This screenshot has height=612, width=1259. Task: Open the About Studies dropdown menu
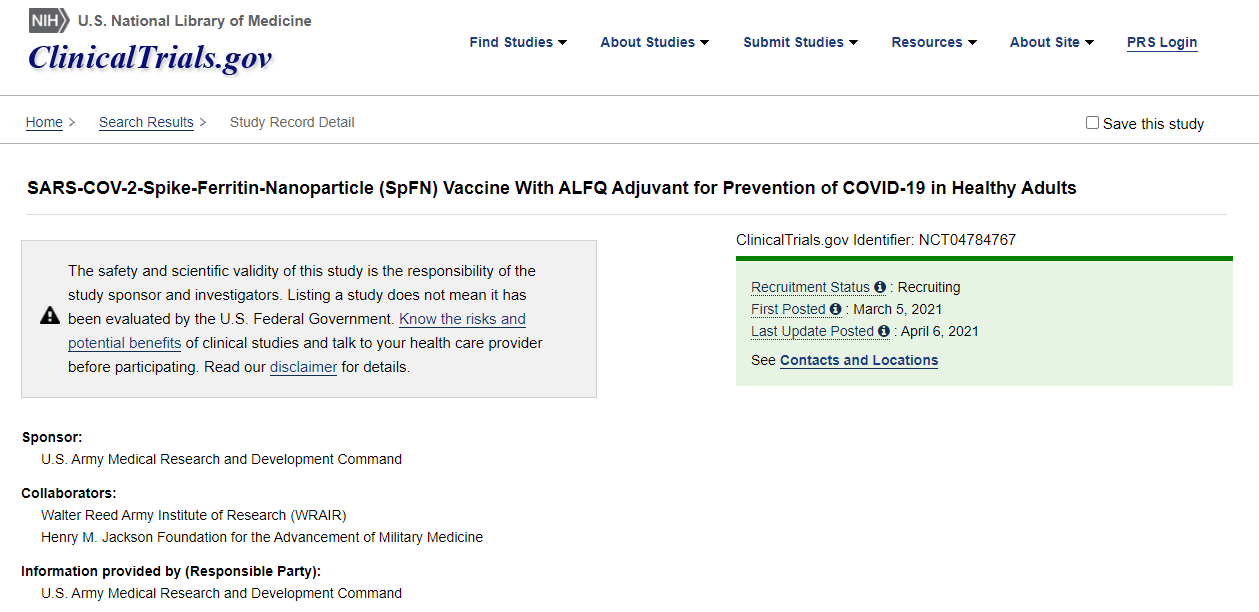tap(654, 42)
